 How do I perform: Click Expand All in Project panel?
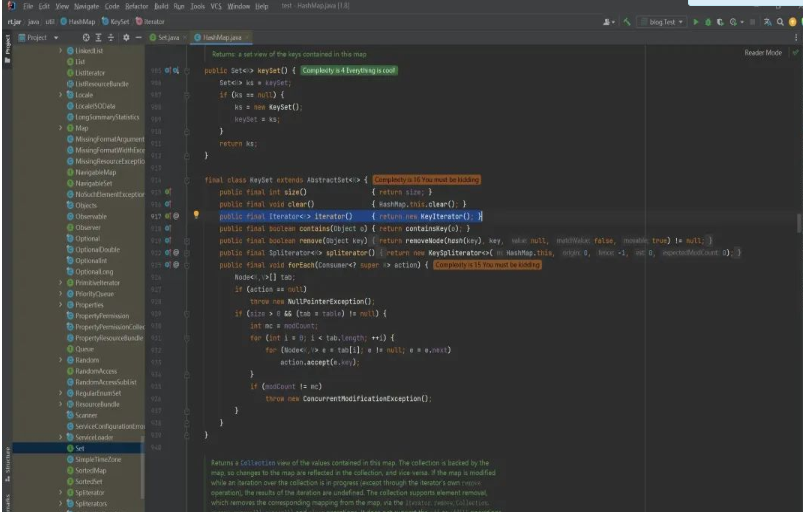pos(98,37)
